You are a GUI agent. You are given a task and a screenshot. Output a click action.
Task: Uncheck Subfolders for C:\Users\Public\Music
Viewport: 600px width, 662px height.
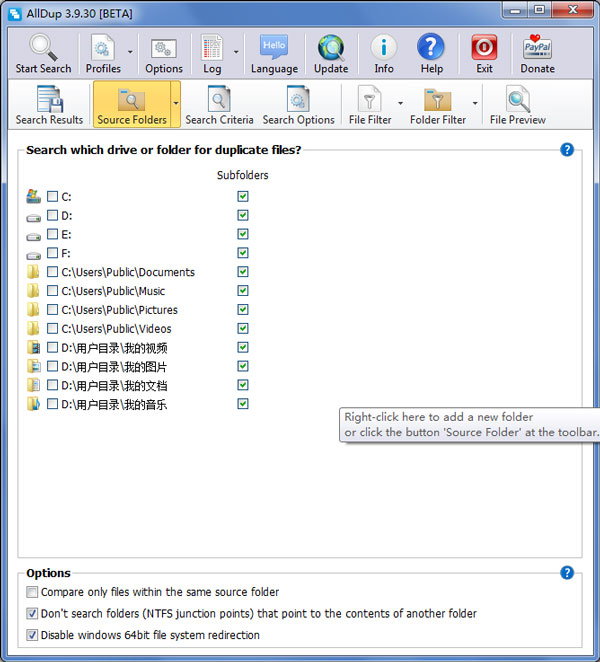243,290
